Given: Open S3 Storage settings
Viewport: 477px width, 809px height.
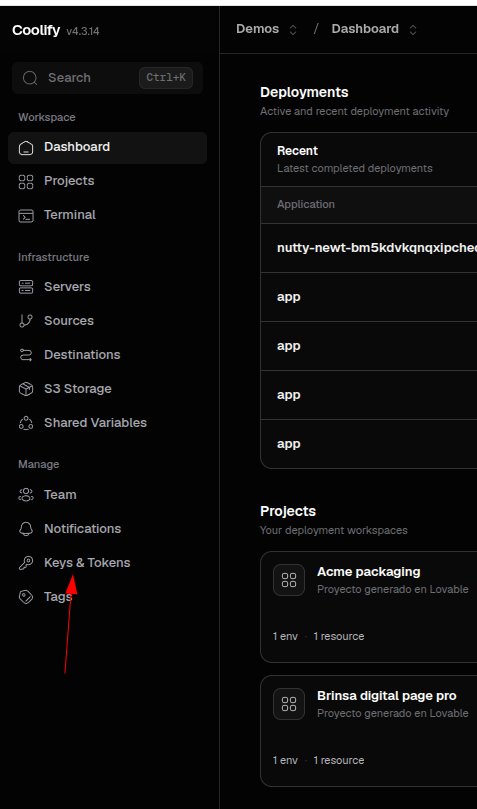Looking at the screenshot, I should click(107, 389).
